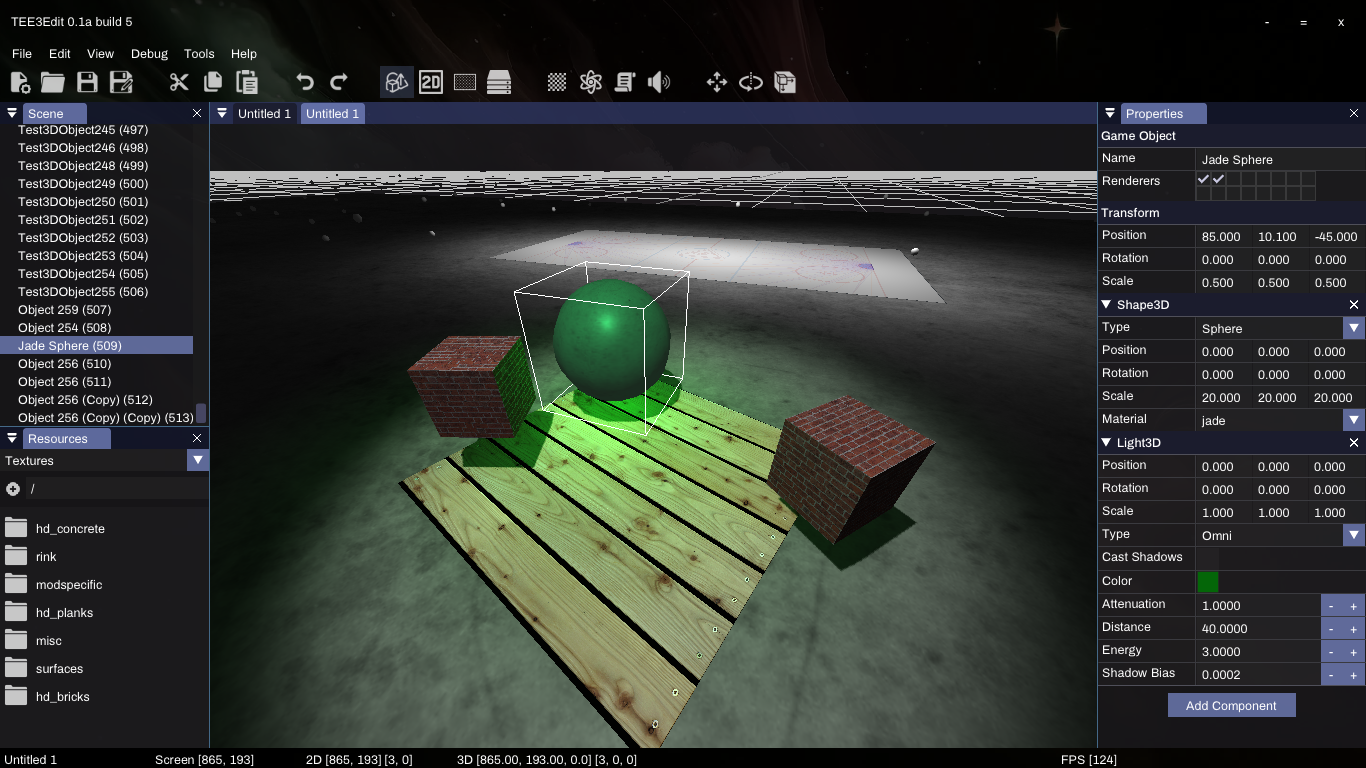
Task: Click the script editor toolbar icon
Action: pos(625,82)
